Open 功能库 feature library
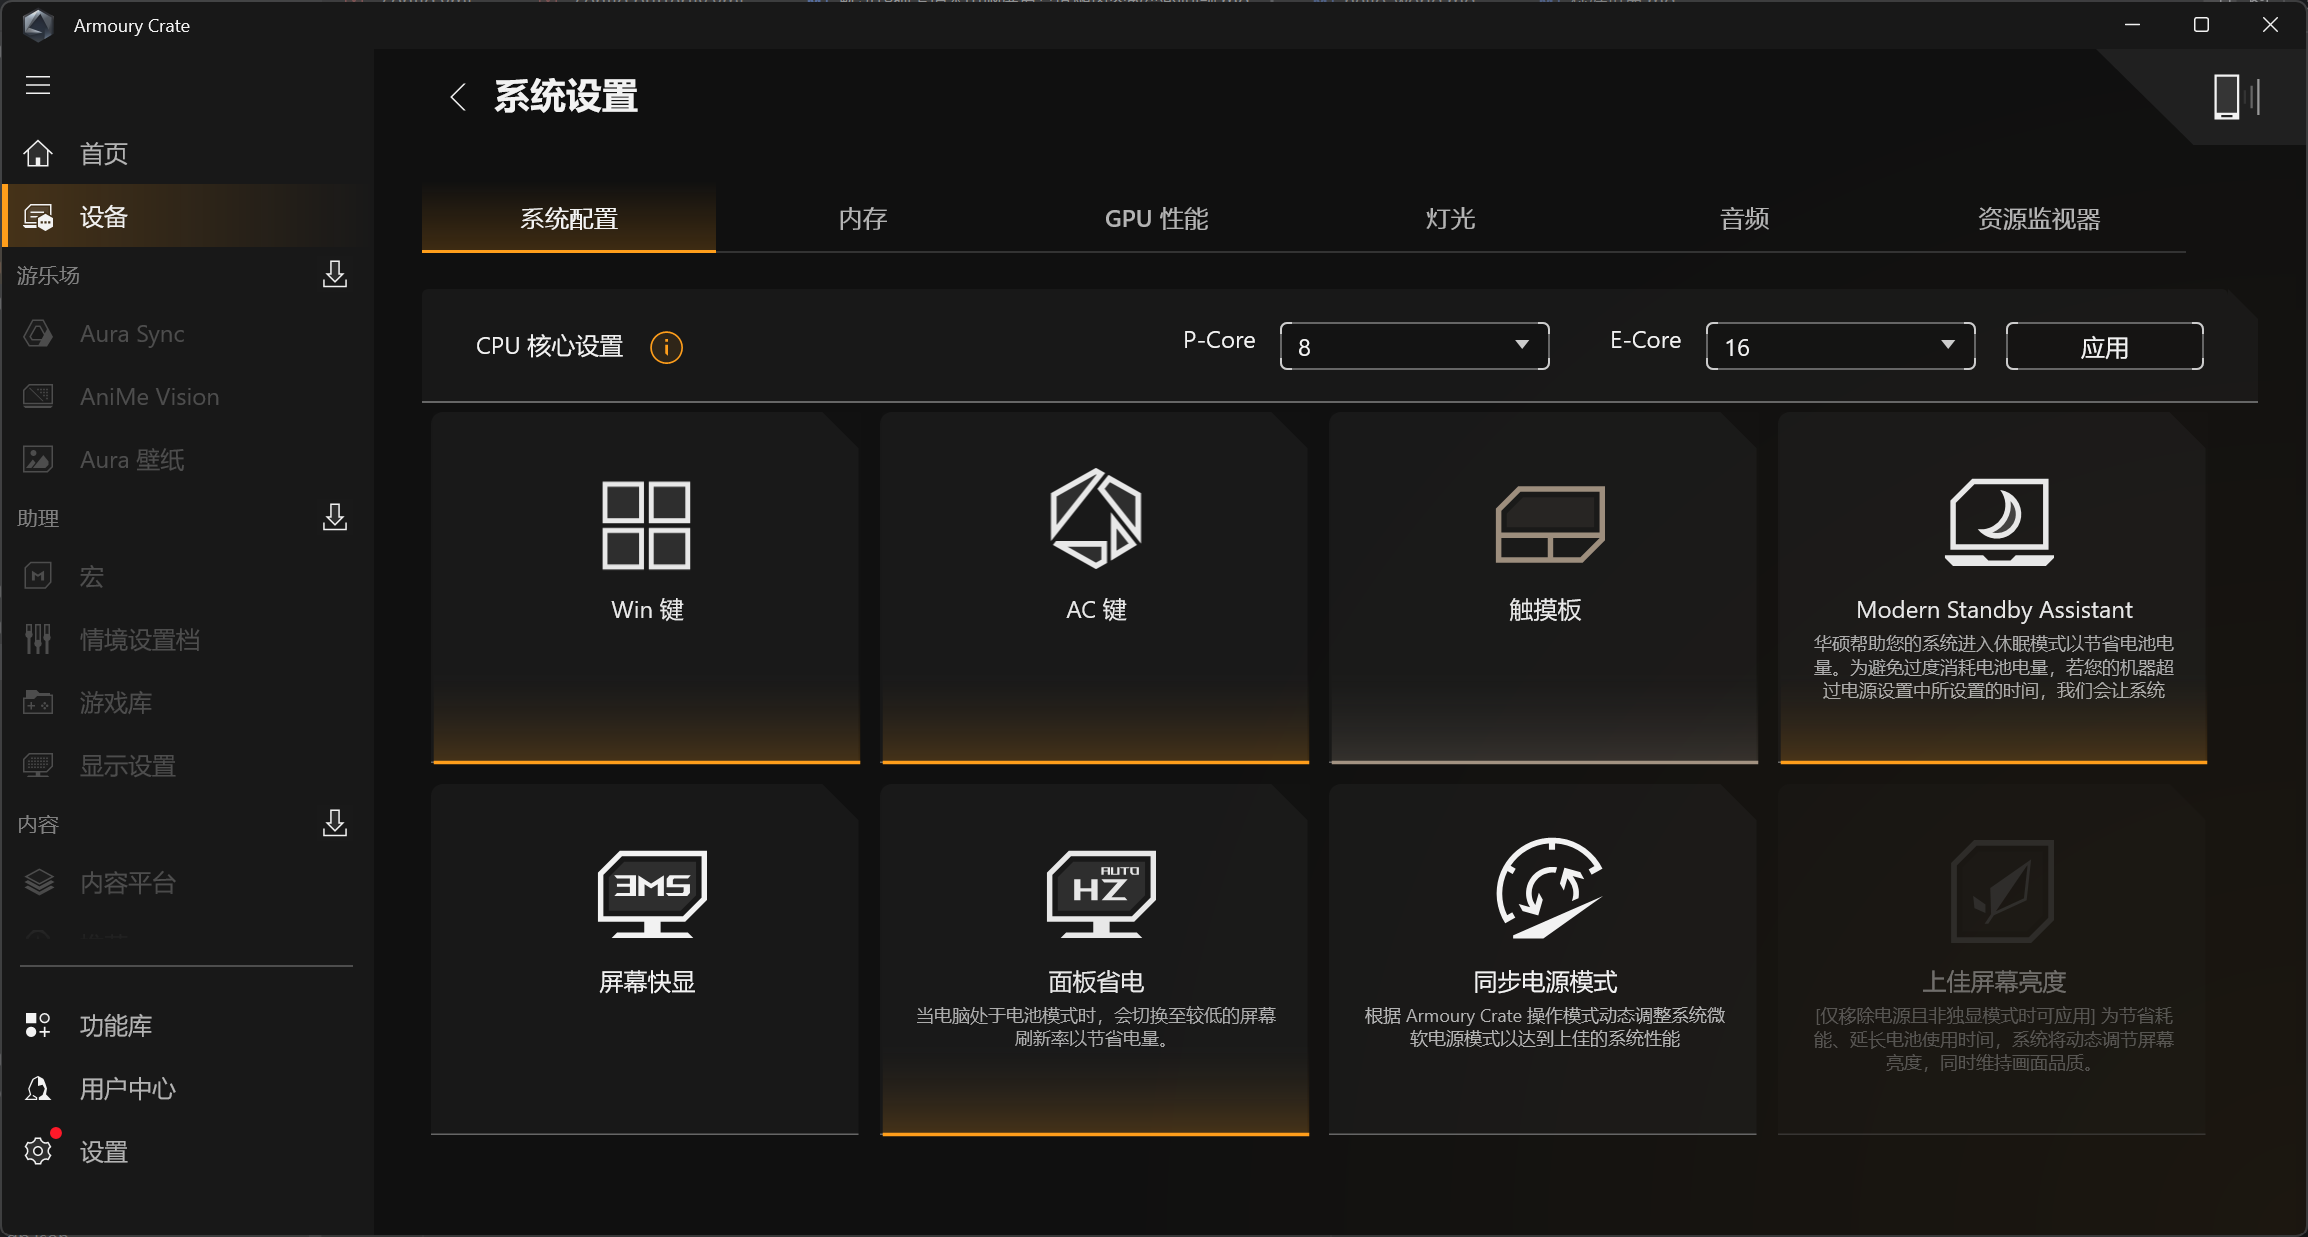The width and height of the screenshot is (2308, 1237). (x=188, y=1026)
